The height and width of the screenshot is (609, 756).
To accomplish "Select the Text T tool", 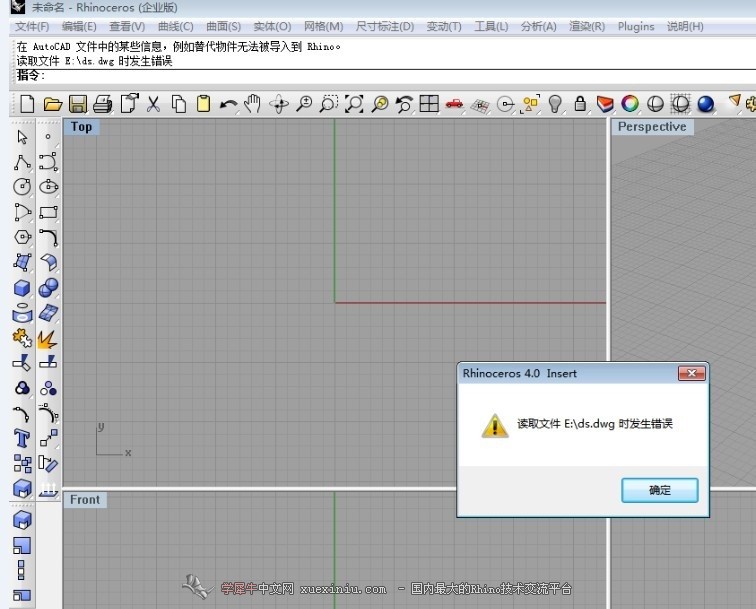I will 22,438.
